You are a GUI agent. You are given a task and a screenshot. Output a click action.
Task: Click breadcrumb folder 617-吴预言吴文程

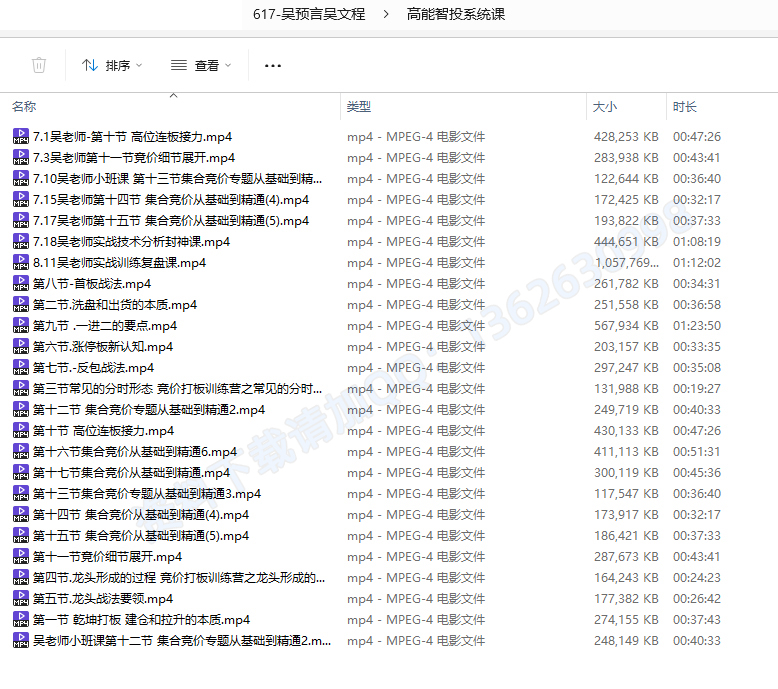[309, 14]
